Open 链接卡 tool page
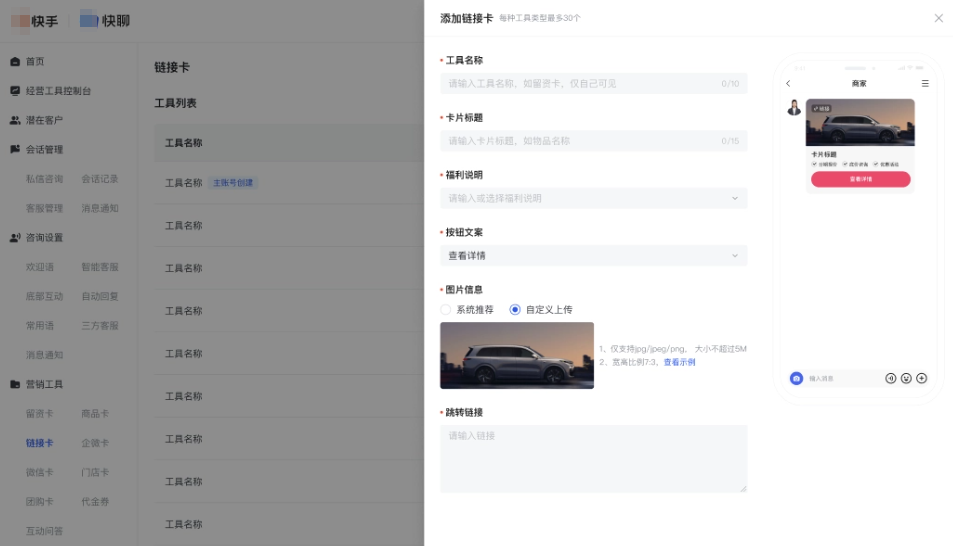Image resolution: width=953 pixels, height=546 pixels. coord(40,443)
